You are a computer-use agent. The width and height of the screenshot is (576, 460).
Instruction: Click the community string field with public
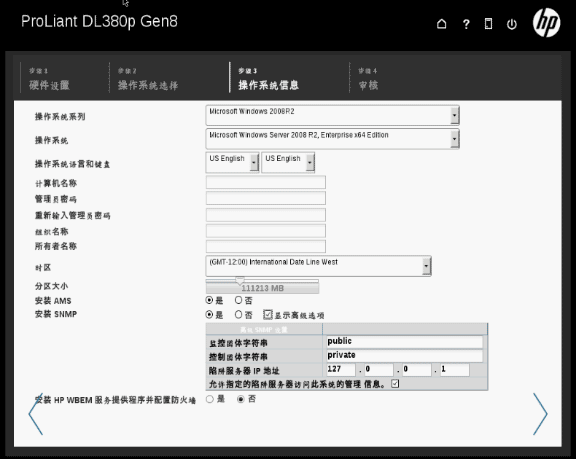coord(404,342)
